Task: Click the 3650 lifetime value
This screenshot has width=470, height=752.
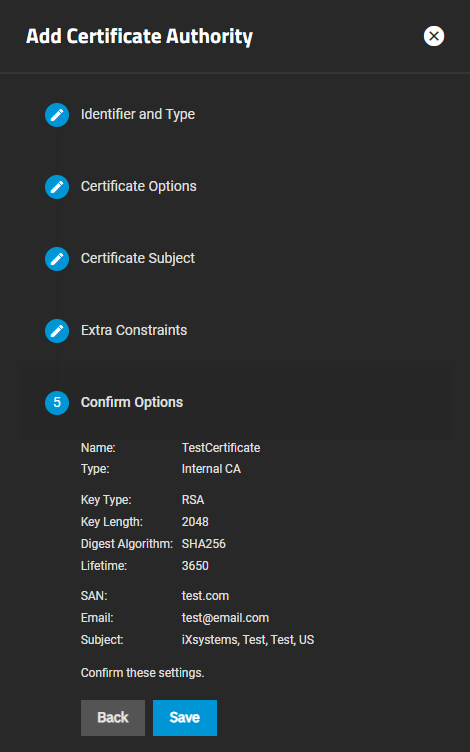Action: [x=195, y=566]
